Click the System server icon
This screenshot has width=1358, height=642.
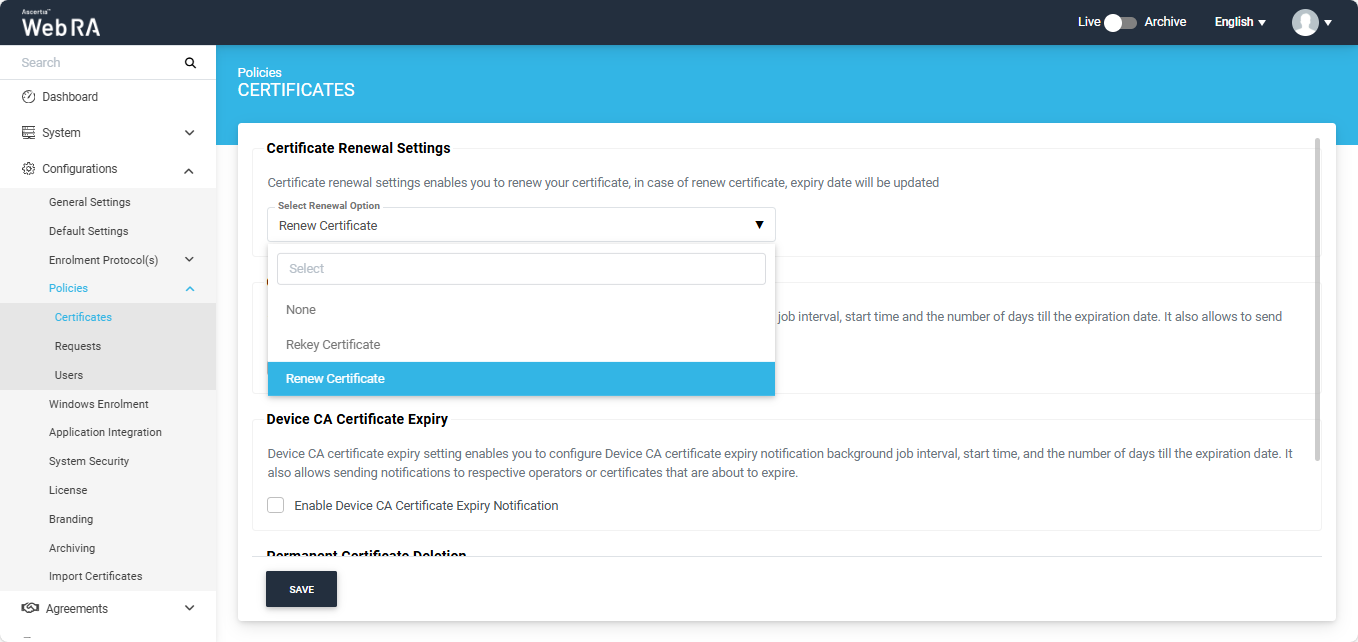coord(28,133)
